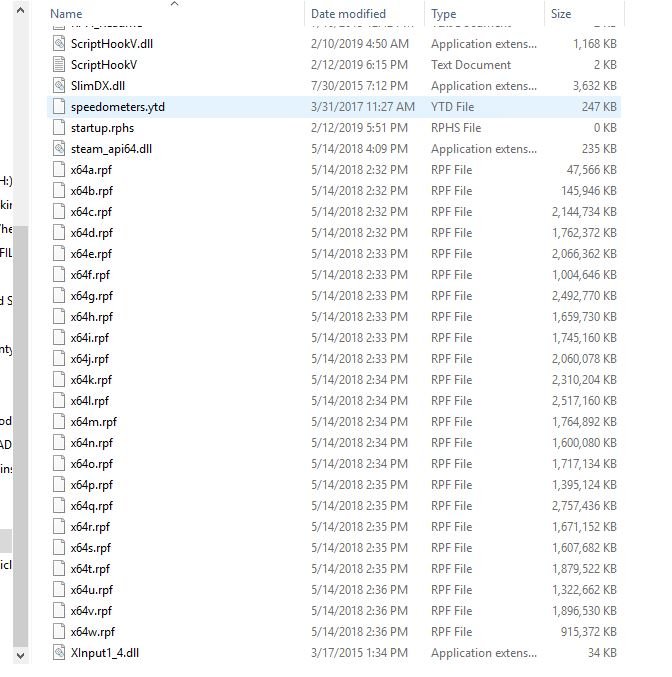Select the file name x64s.rpf
The width and height of the screenshot is (672, 677).
[91, 548]
